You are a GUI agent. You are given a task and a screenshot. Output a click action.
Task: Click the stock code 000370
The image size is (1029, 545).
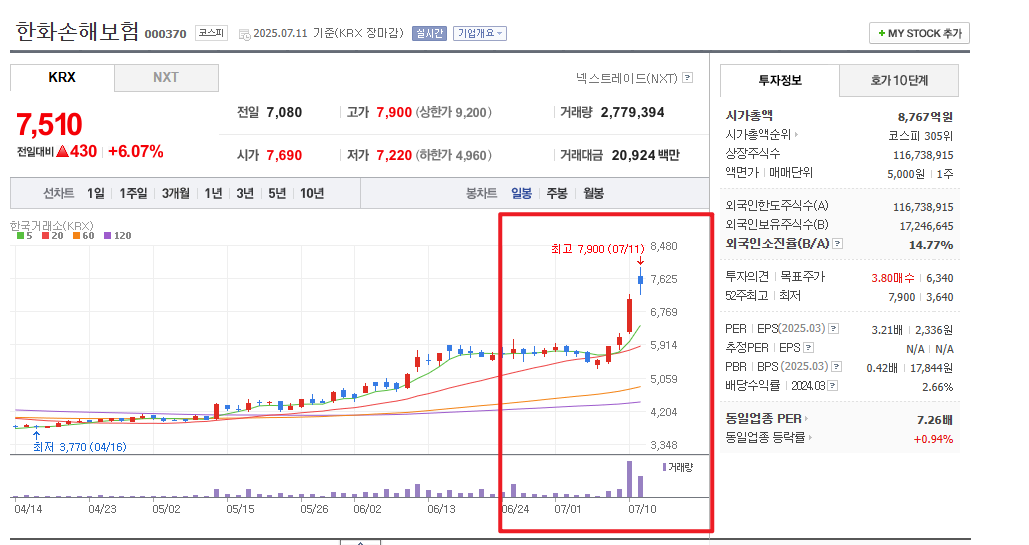[x=165, y=33]
